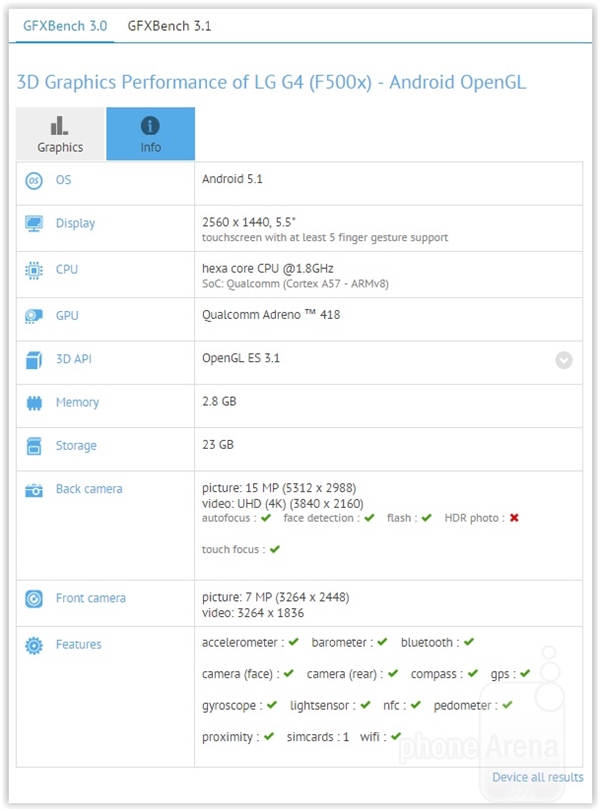The height and width of the screenshot is (811, 600).
Task: Click the GPU card icon
Action: 34,316
